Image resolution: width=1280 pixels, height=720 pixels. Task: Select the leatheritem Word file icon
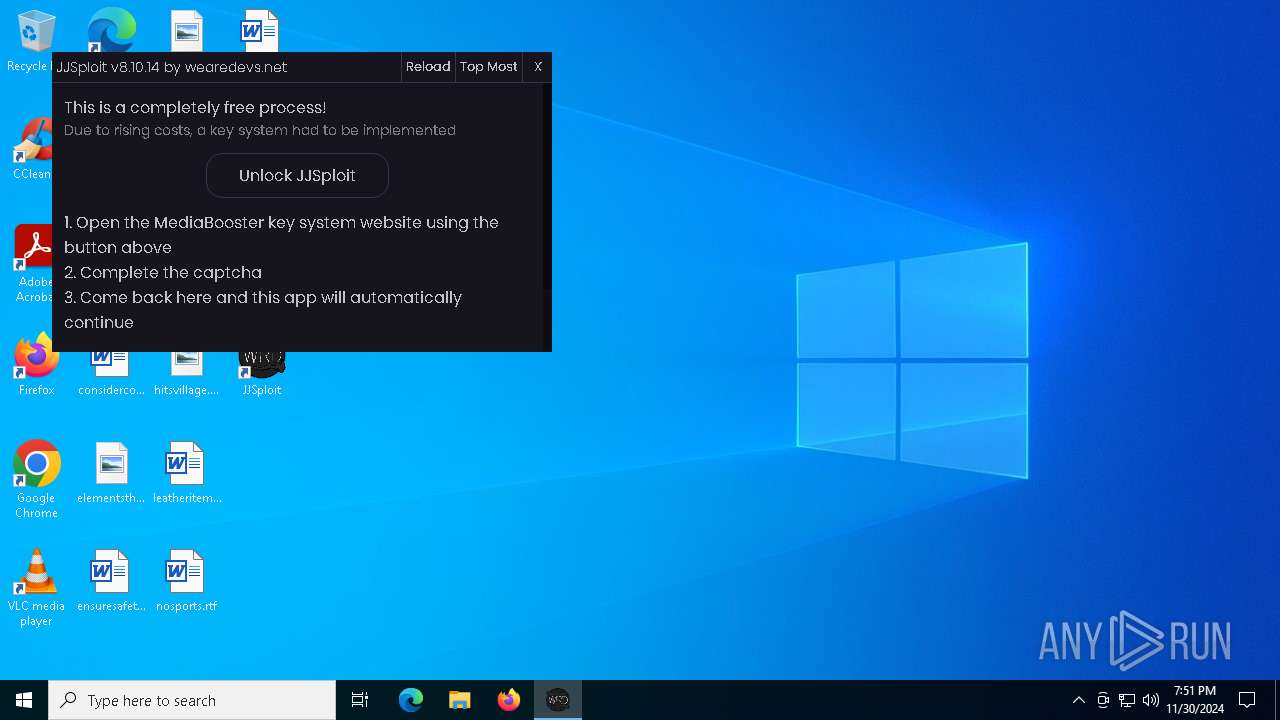point(186,473)
